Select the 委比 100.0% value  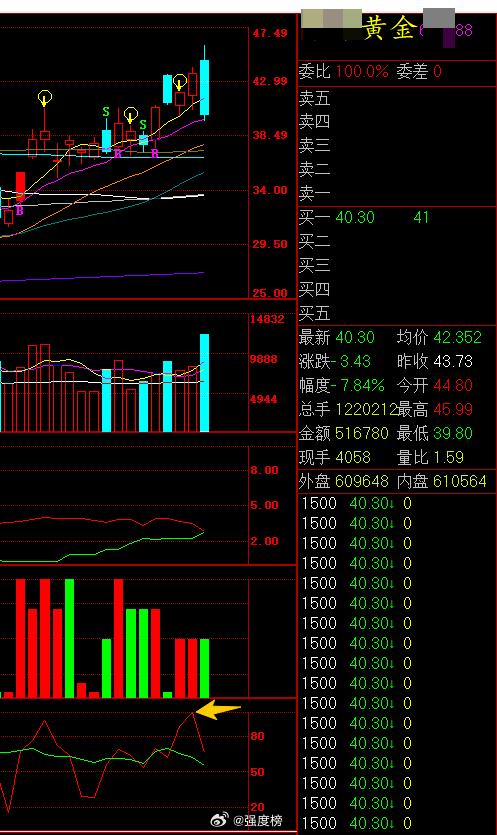point(362,71)
